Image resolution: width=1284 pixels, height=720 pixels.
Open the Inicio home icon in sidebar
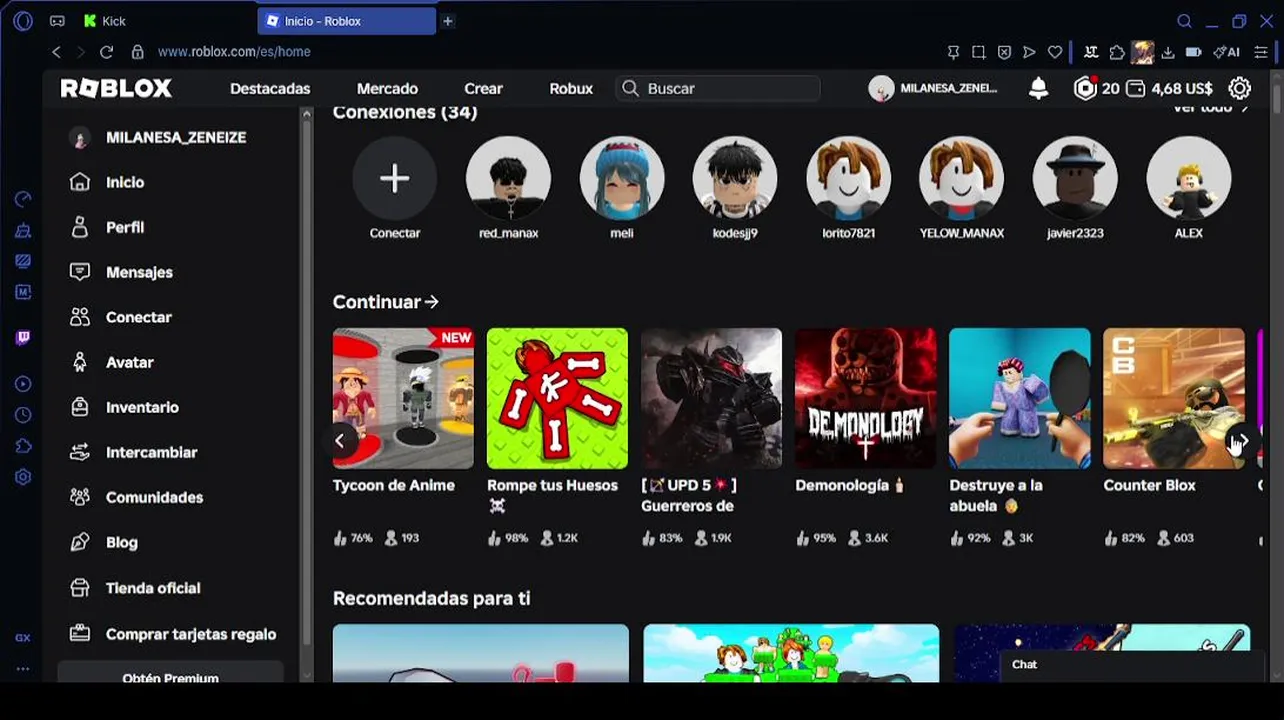point(80,182)
